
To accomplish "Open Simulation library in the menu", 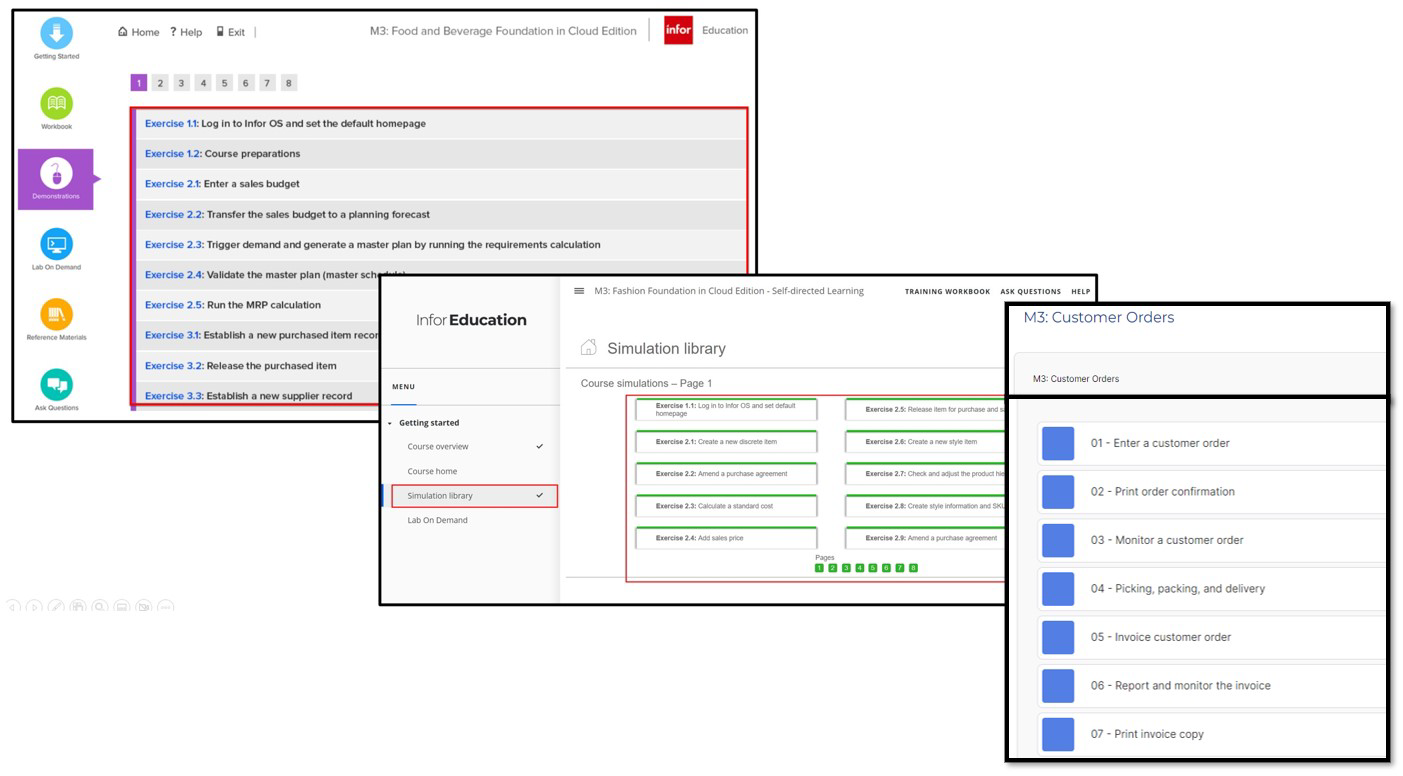I will tap(440, 496).
